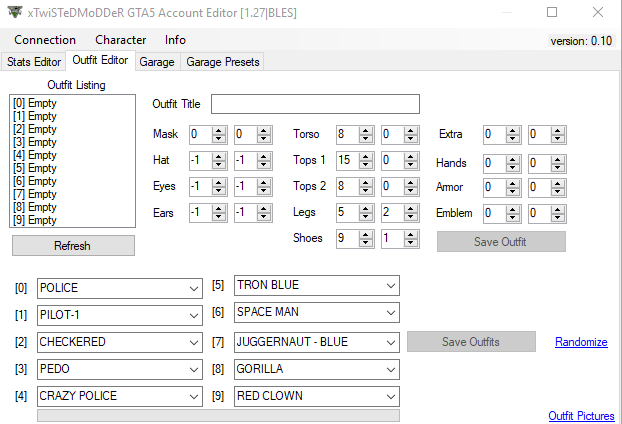Focus the Outfit Title text field
This screenshot has width=622, height=424.
[315, 104]
